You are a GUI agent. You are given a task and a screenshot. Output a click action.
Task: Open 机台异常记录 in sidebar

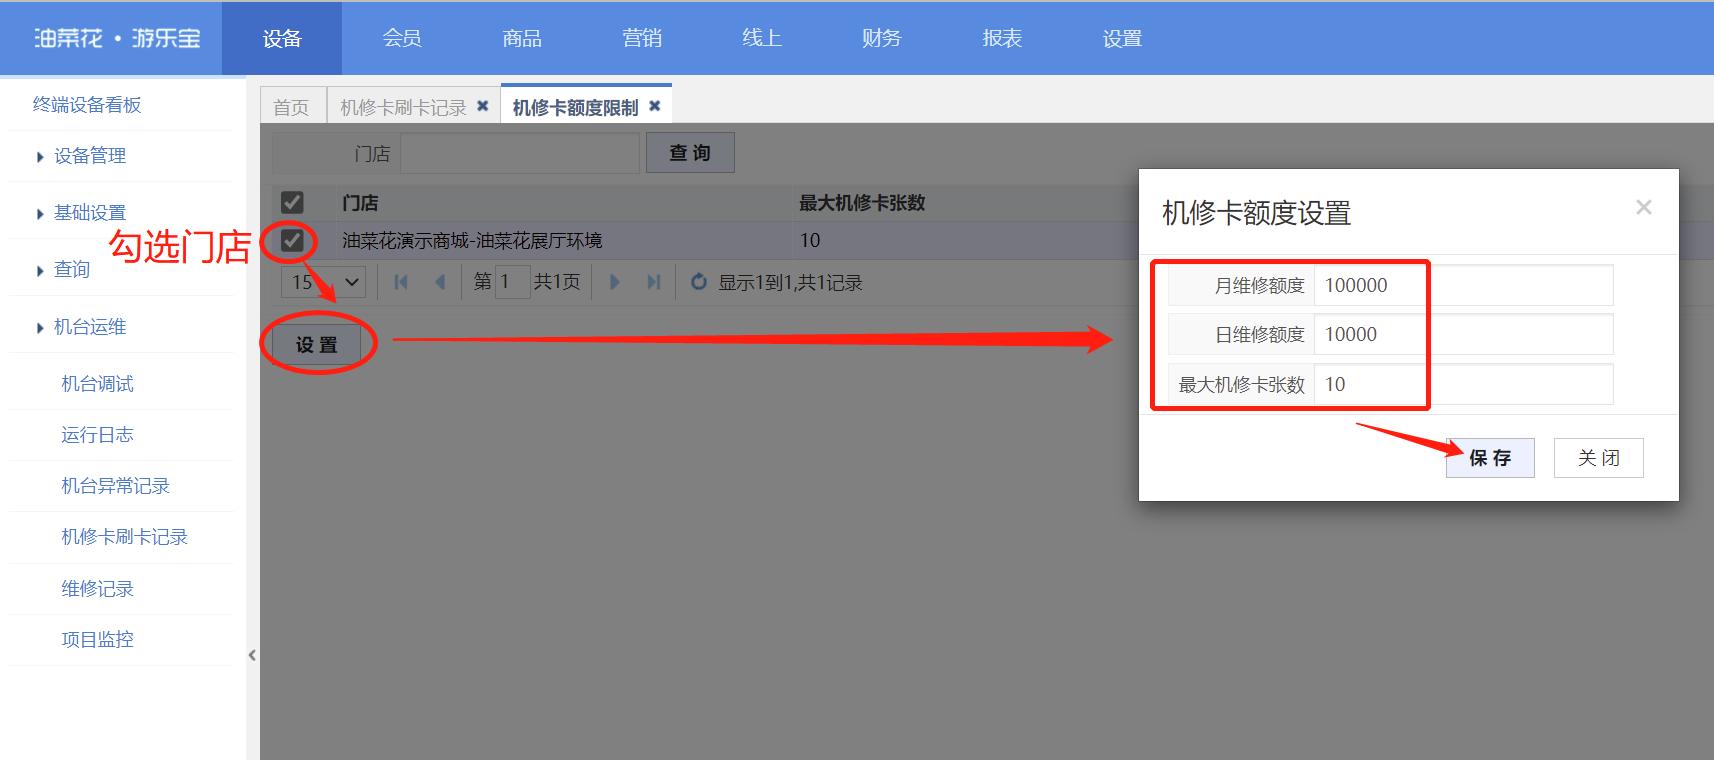coord(115,486)
